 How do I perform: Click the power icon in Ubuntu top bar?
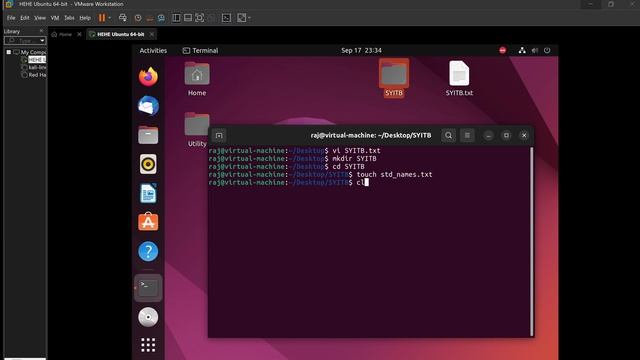(547, 50)
